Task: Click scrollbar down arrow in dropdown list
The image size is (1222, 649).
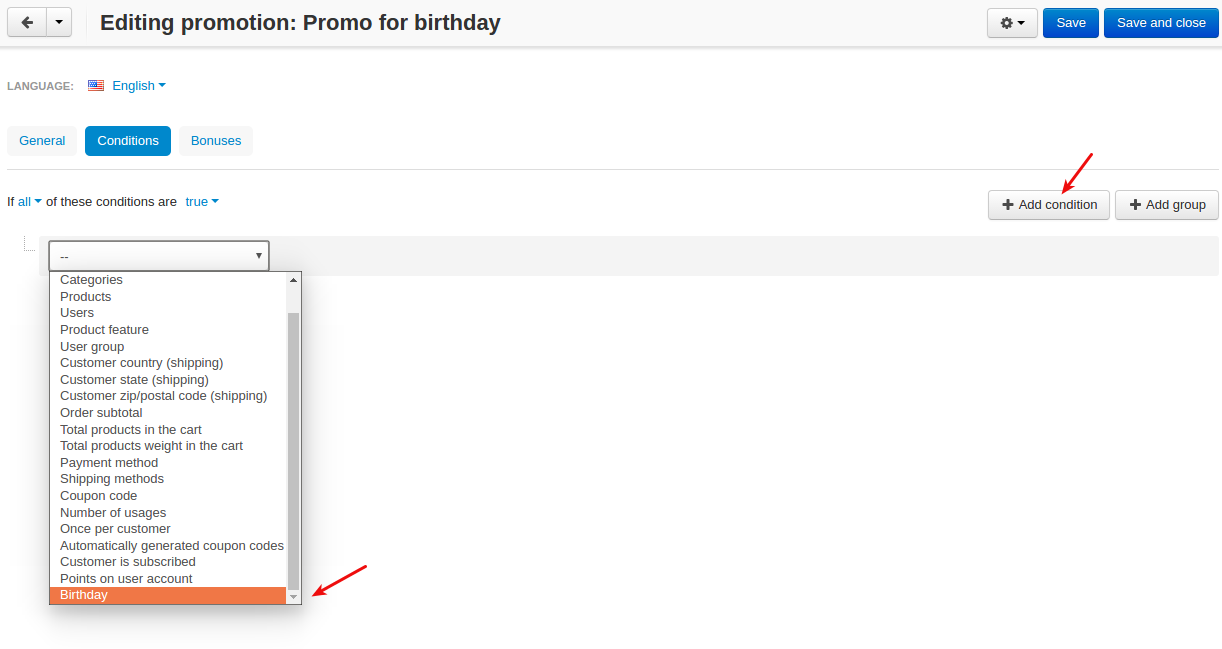Action: [x=293, y=596]
